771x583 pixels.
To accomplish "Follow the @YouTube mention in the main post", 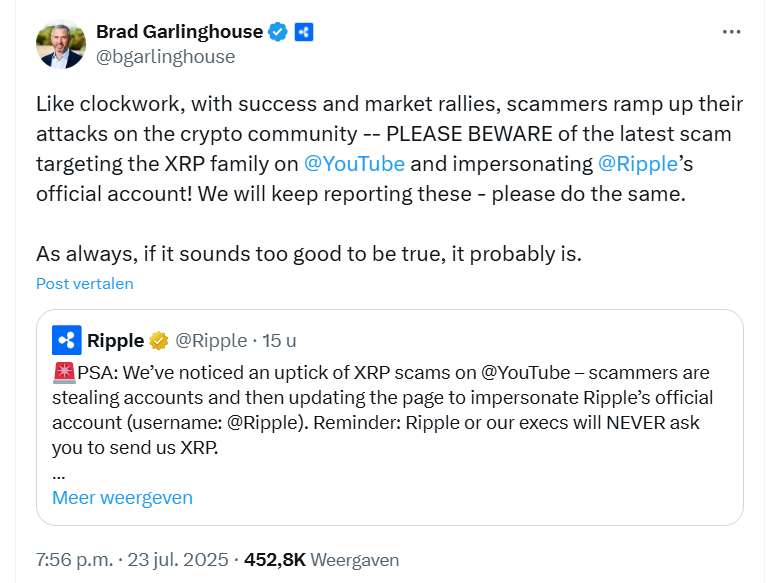I will [x=356, y=163].
